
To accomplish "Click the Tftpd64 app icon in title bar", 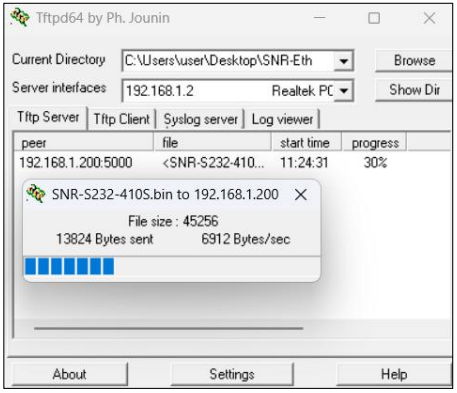I will [19, 17].
